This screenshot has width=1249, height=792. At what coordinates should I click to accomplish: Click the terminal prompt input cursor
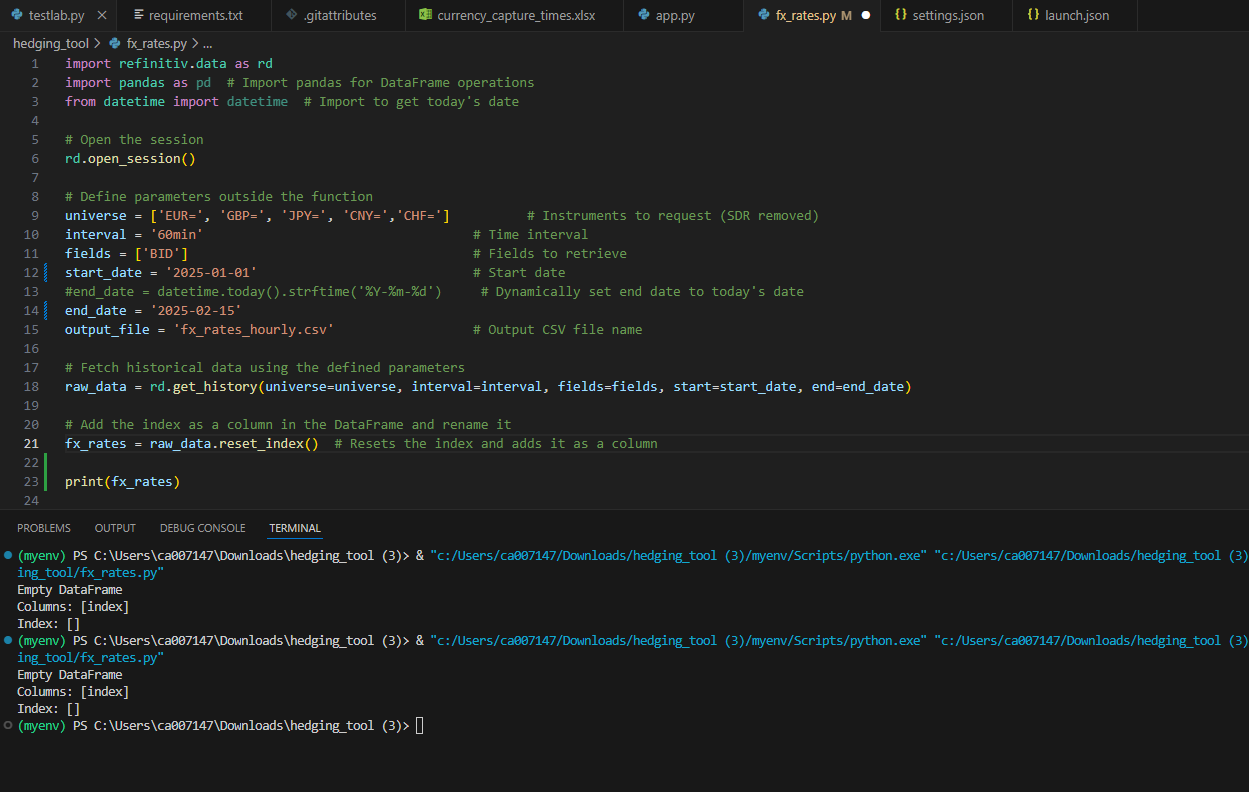click(419, 725)
